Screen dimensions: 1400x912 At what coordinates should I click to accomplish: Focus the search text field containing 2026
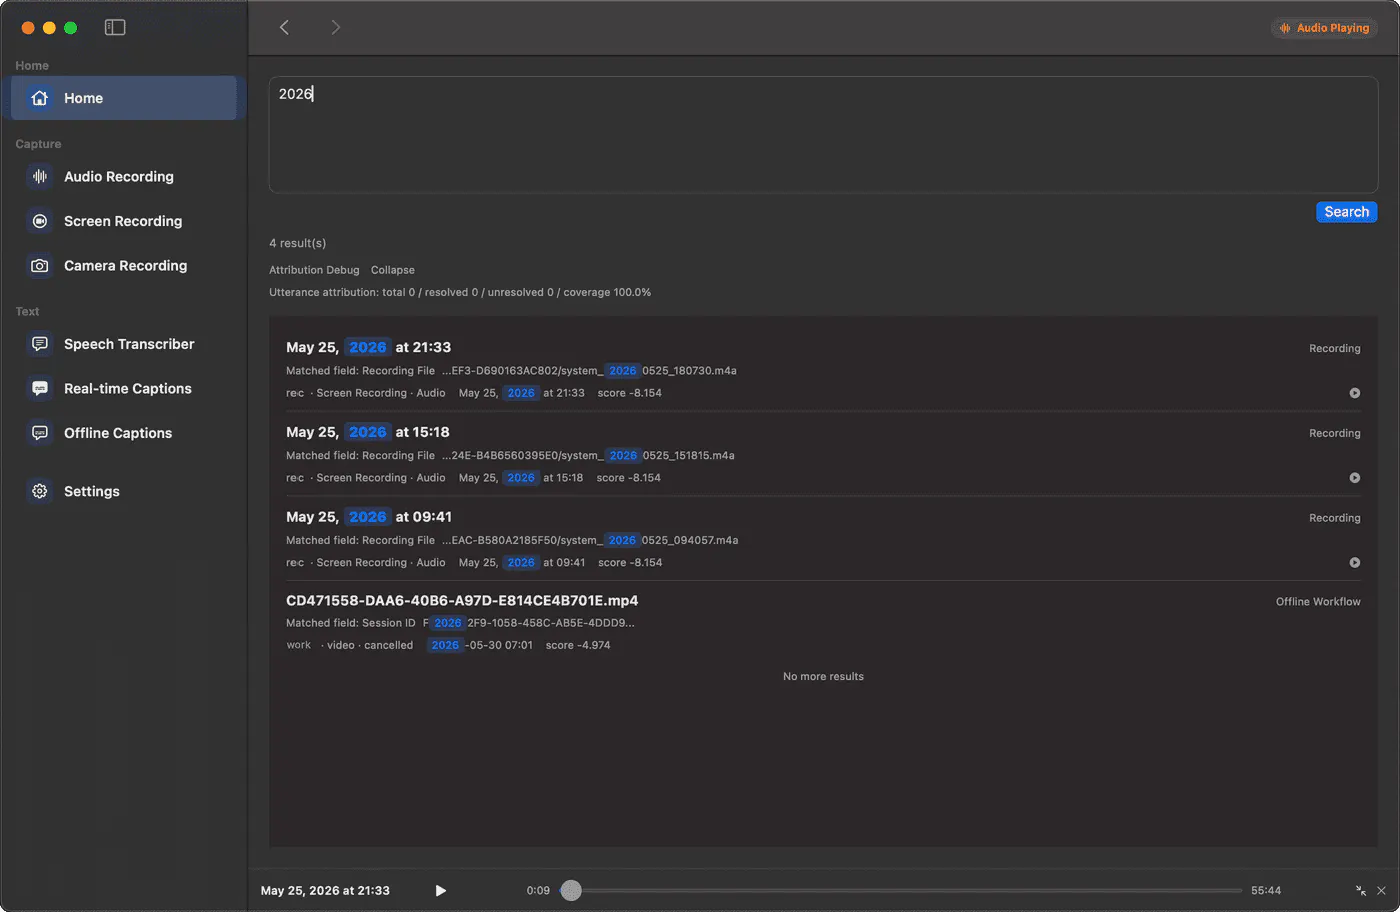823,135
